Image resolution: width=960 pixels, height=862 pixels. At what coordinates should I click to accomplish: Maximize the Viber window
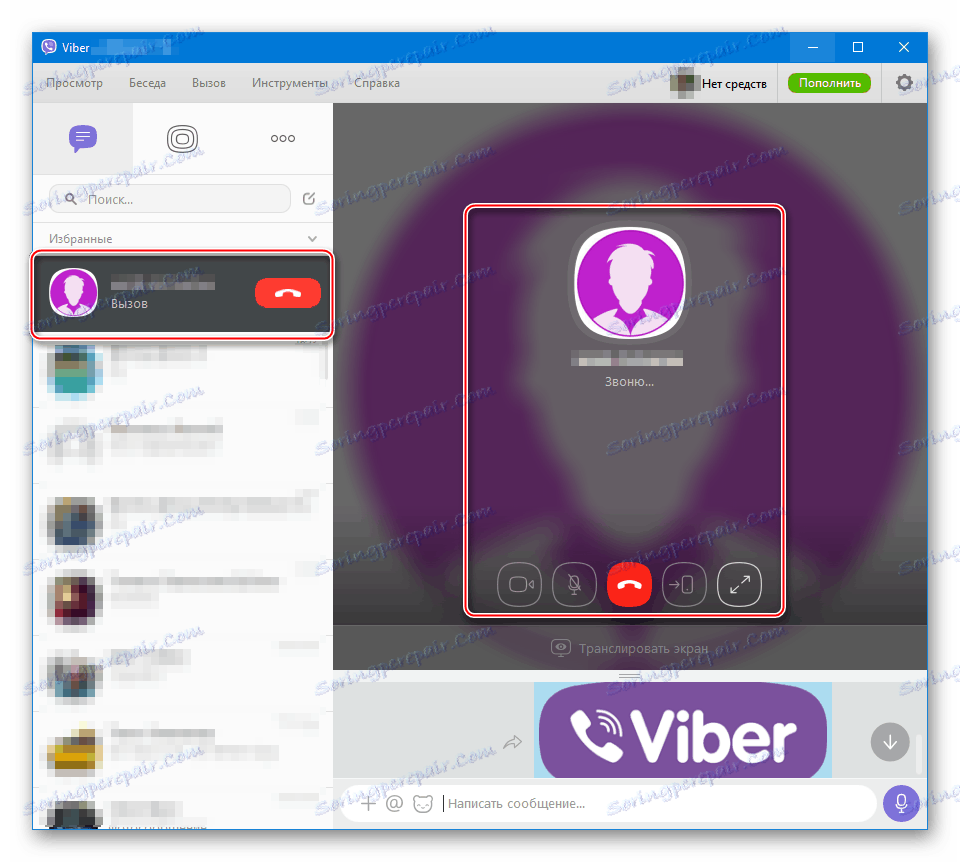858,47
